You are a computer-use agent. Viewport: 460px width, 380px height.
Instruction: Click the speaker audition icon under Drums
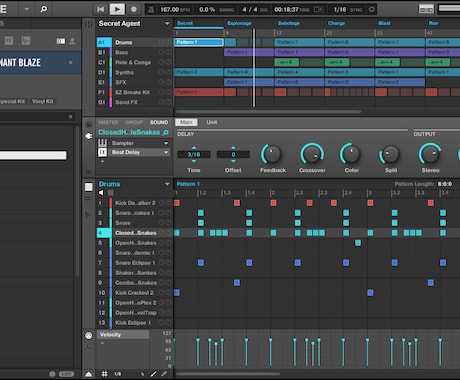click(101, 193)
